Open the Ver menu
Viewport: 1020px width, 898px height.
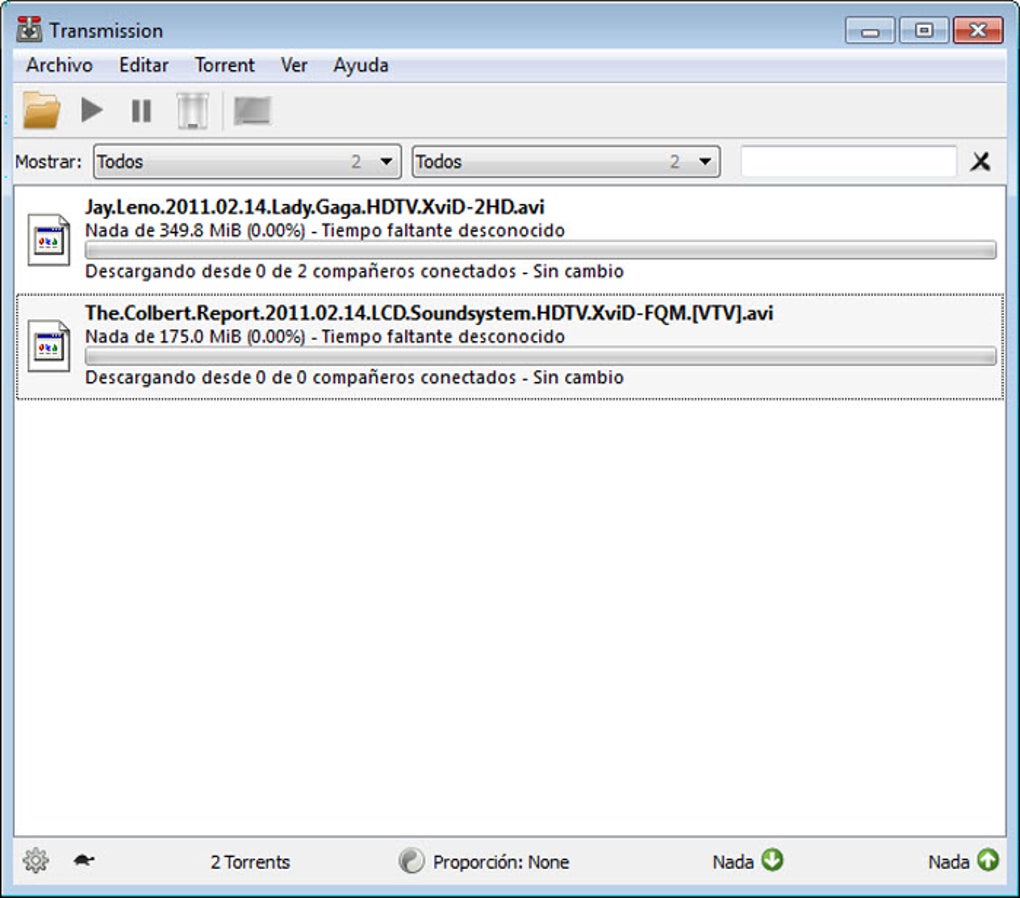294,65
